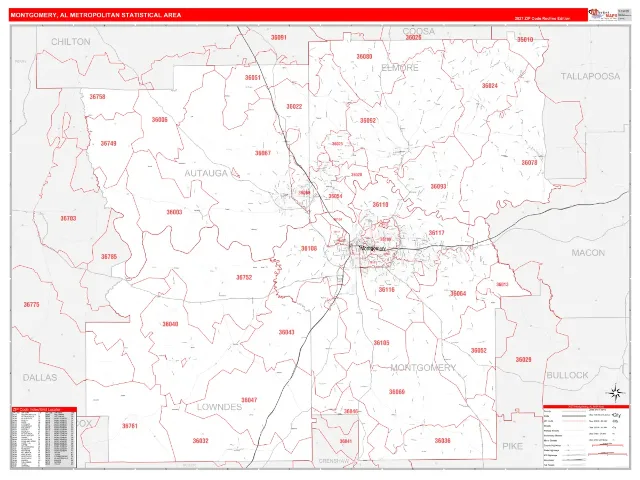Click ZIP code 36064

pos(458,293)
